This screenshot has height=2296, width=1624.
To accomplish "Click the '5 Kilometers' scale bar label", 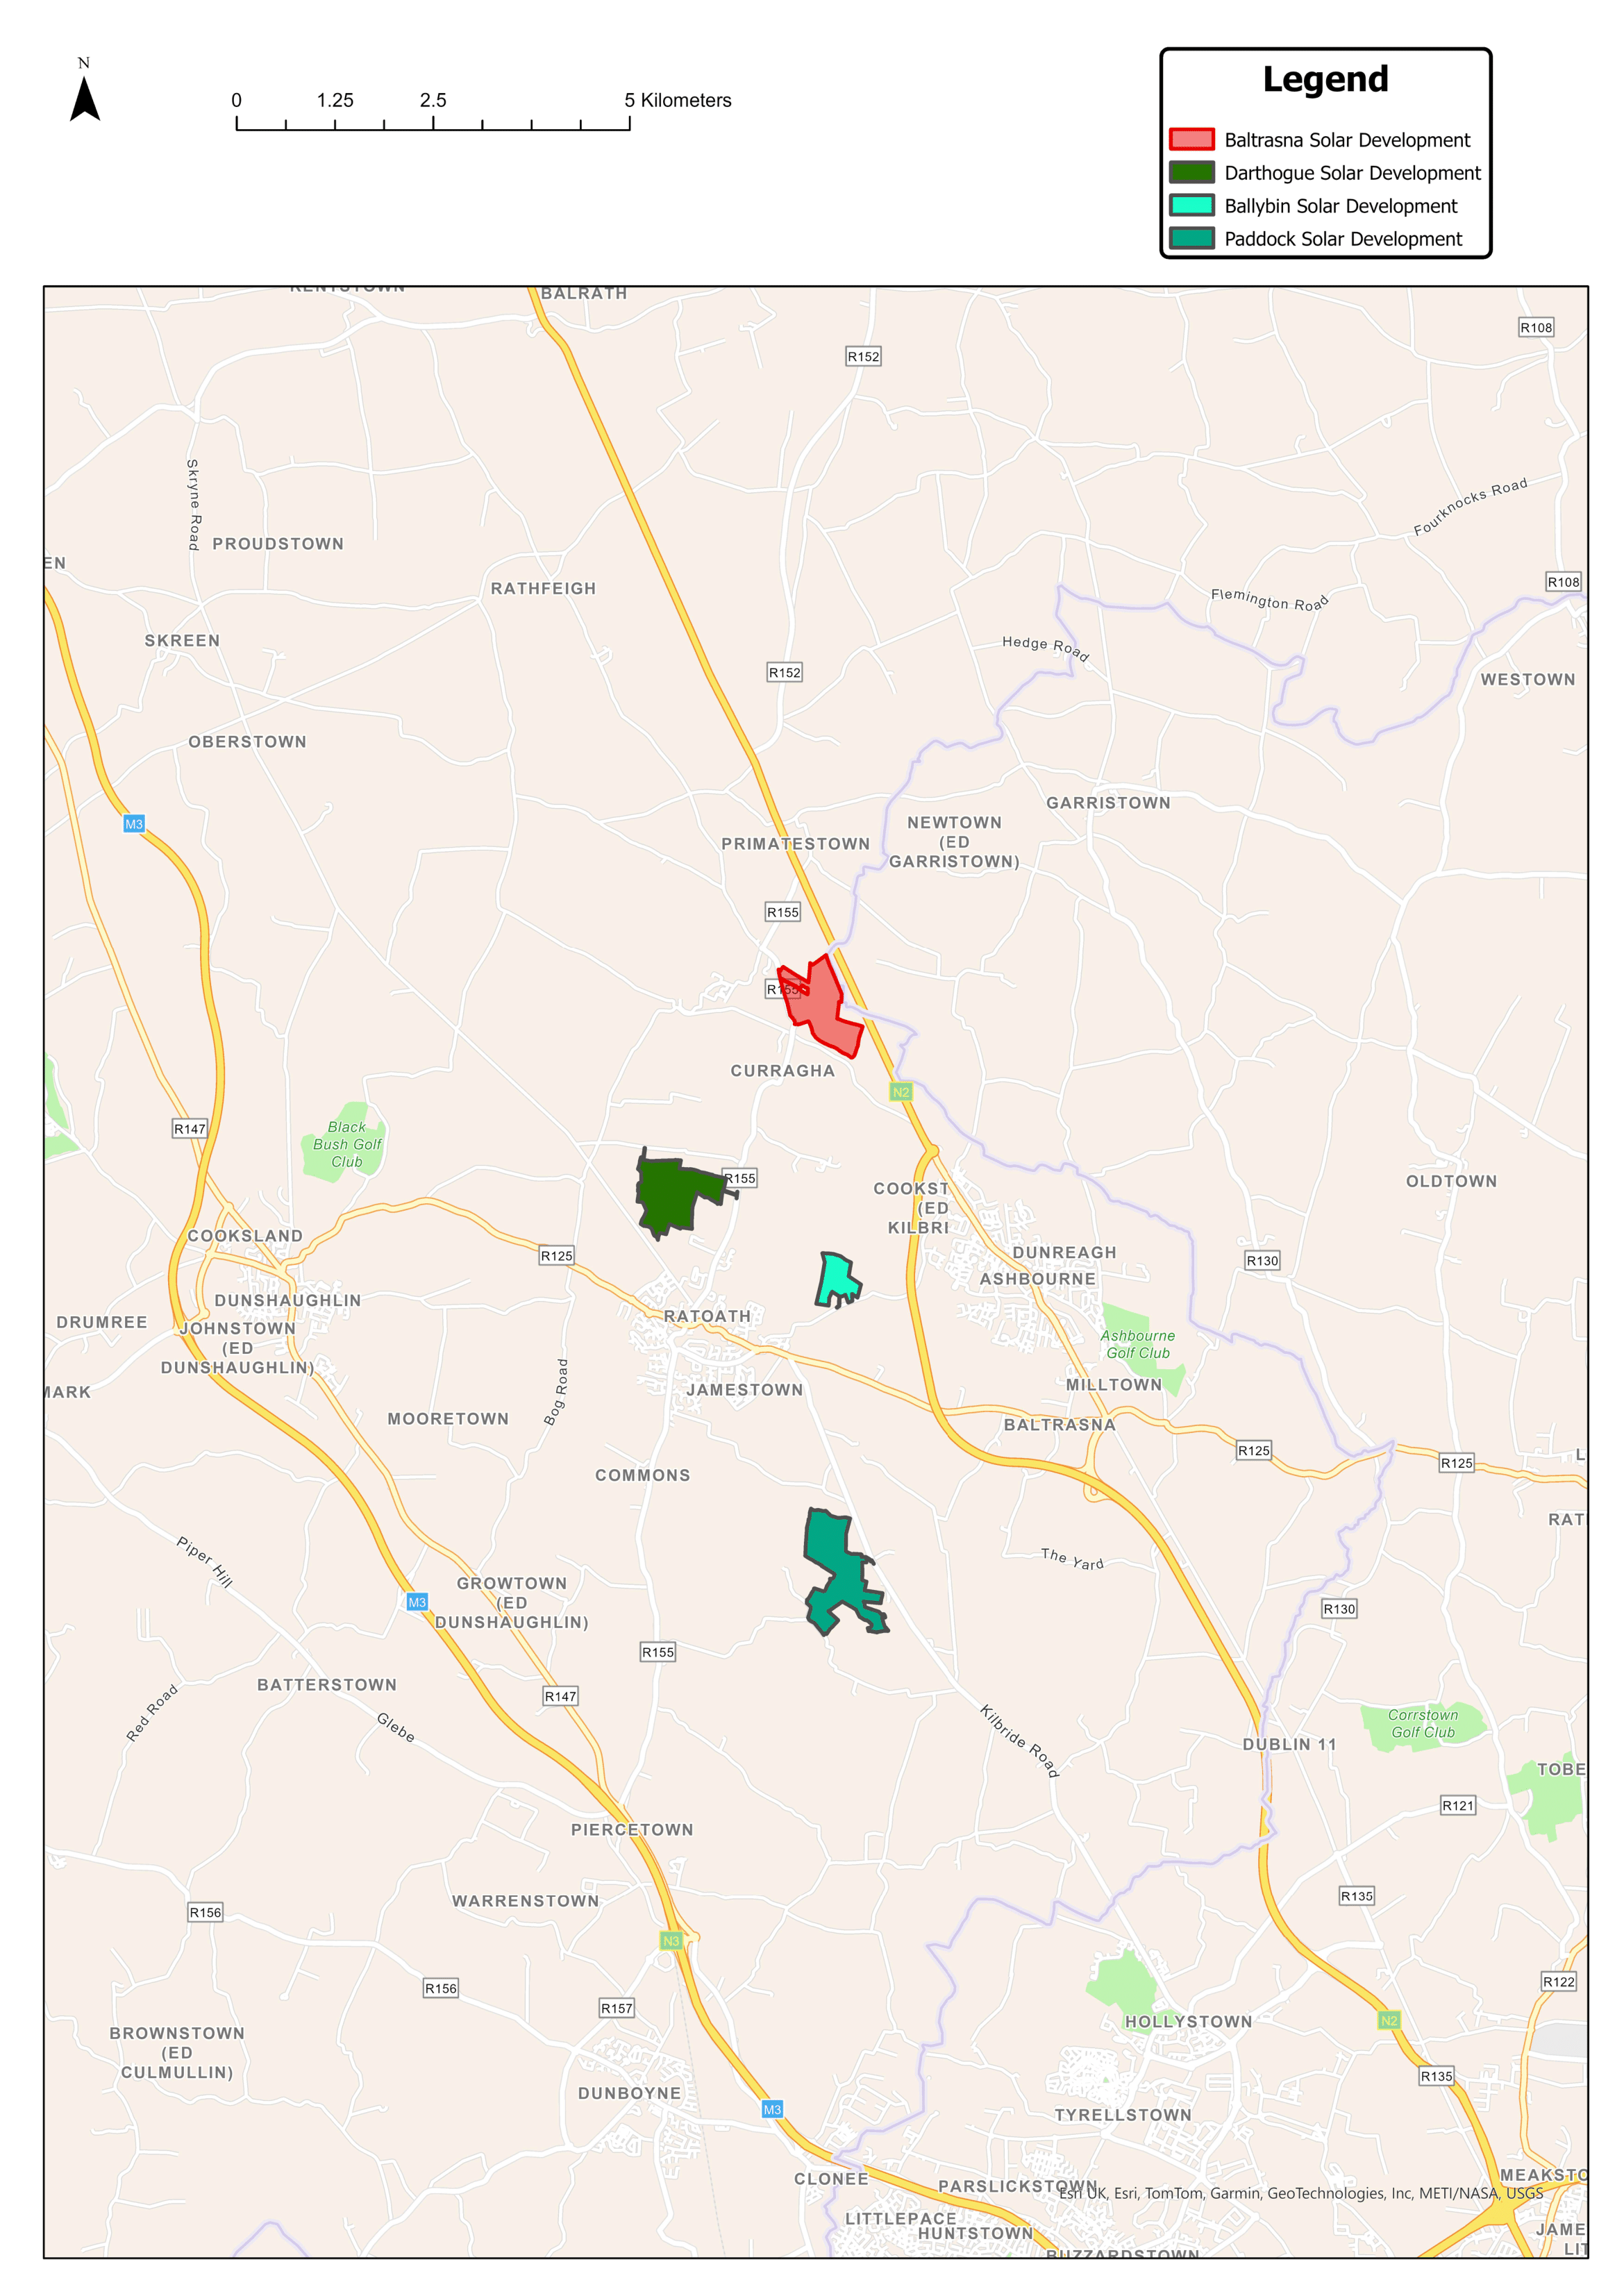I will point(678,100).
